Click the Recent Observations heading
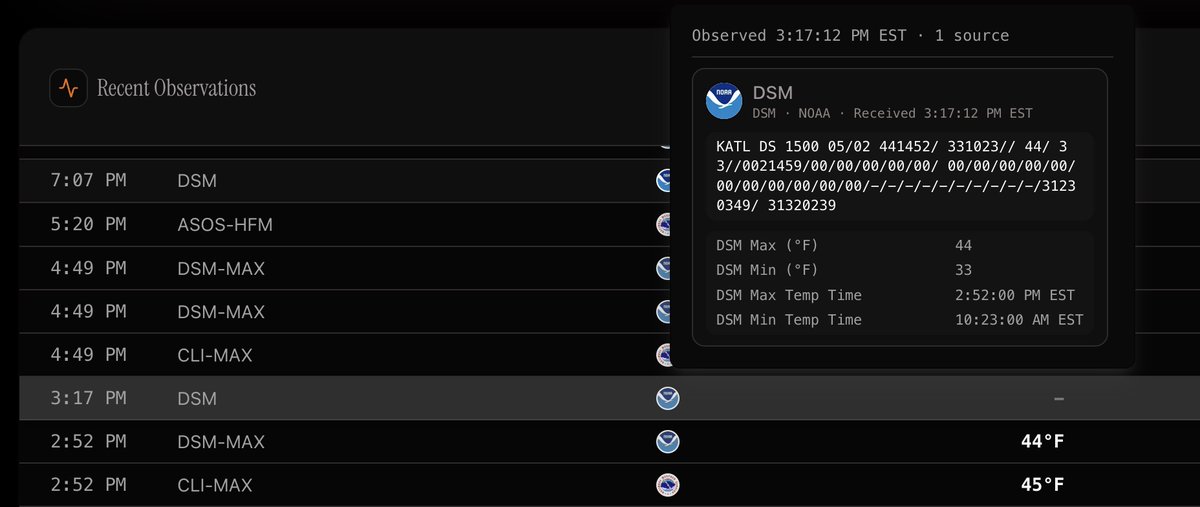The image size is (1200, 507). 176,88
